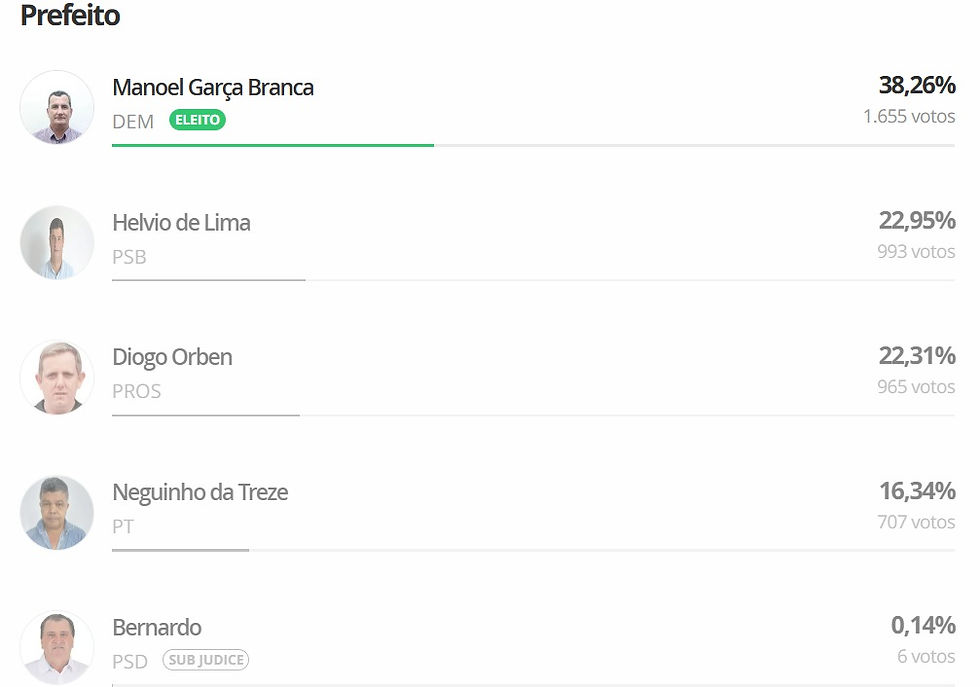Click the green ELEITO badge
980x687 pixels.
197,121
